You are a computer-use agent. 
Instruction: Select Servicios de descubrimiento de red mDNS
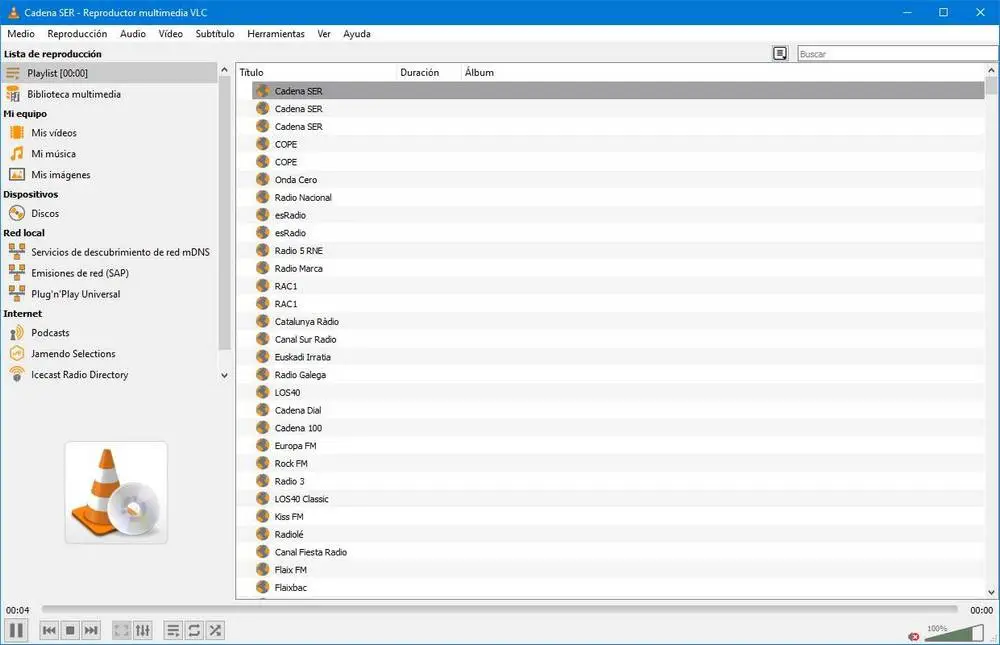(x=109, y=252)
